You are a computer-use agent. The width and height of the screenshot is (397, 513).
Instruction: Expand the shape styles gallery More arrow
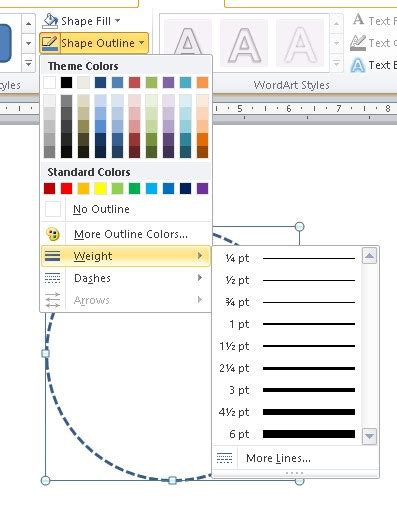[x=28, y=63]
